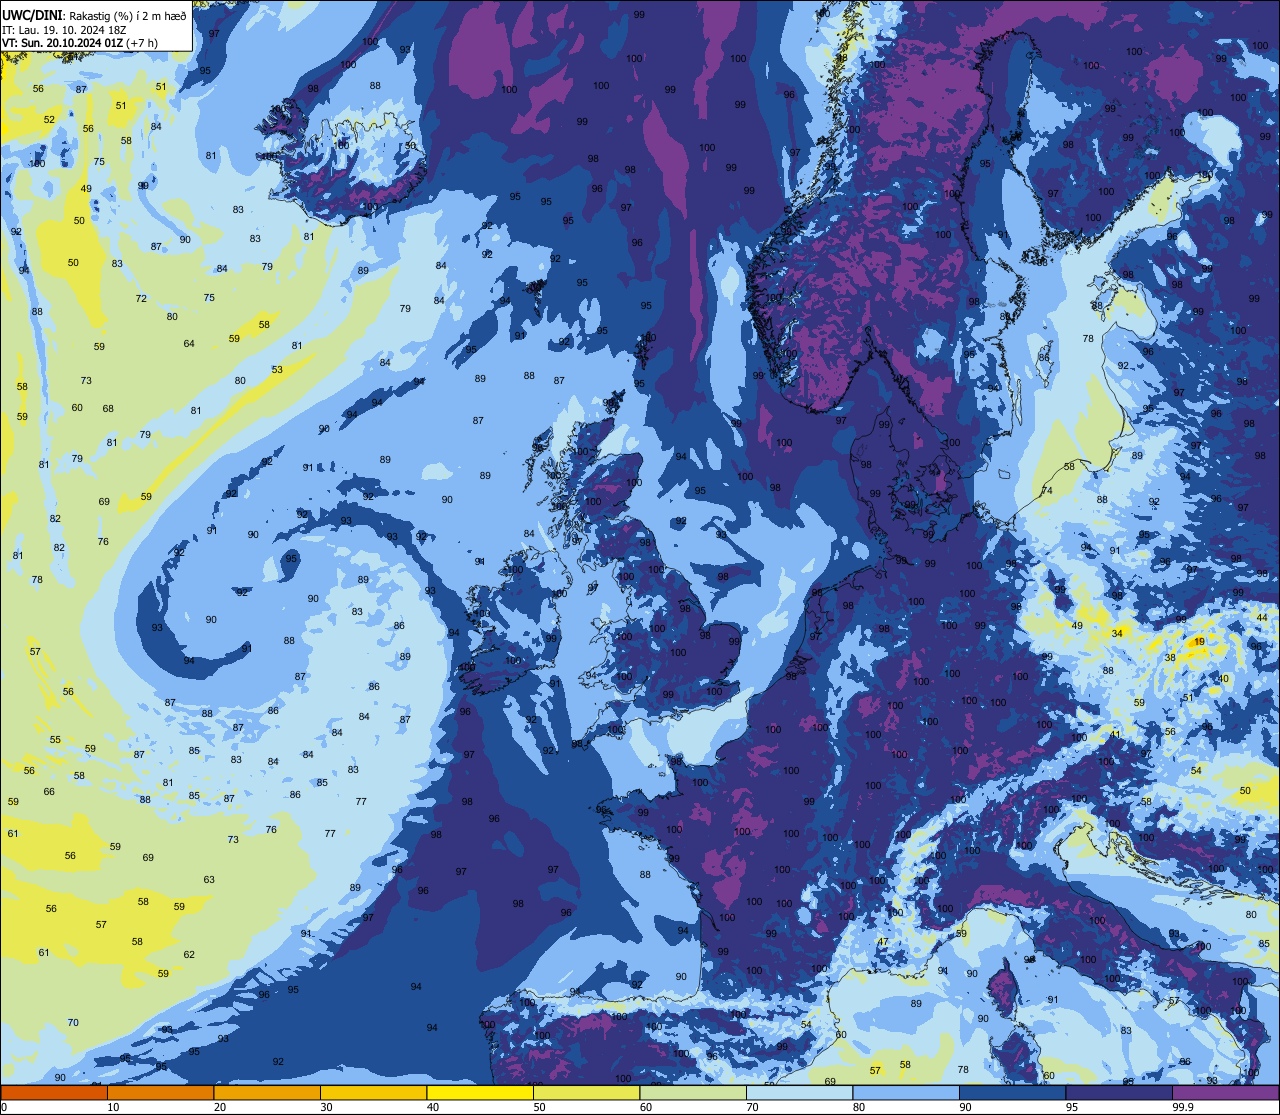Click the legend tick label '40'
Viewport: 1280px width, 1115px height.
point(433,1107)
